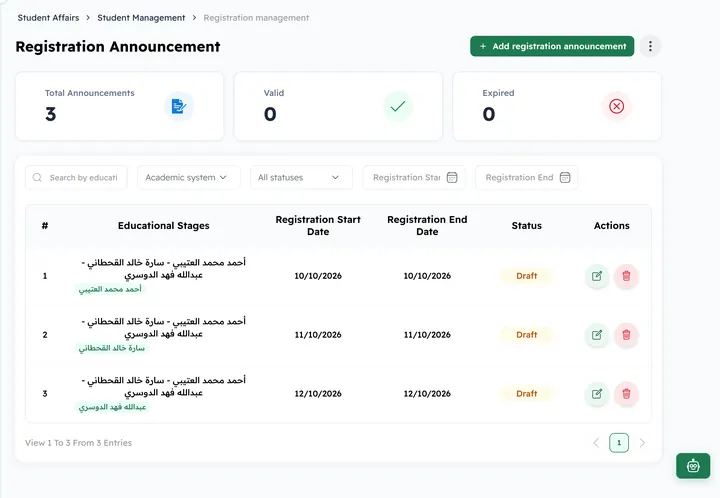Screen dimensions: 720x498
Task: Edit the announcement starting 11/10/2026
Action: coord(597,335)
